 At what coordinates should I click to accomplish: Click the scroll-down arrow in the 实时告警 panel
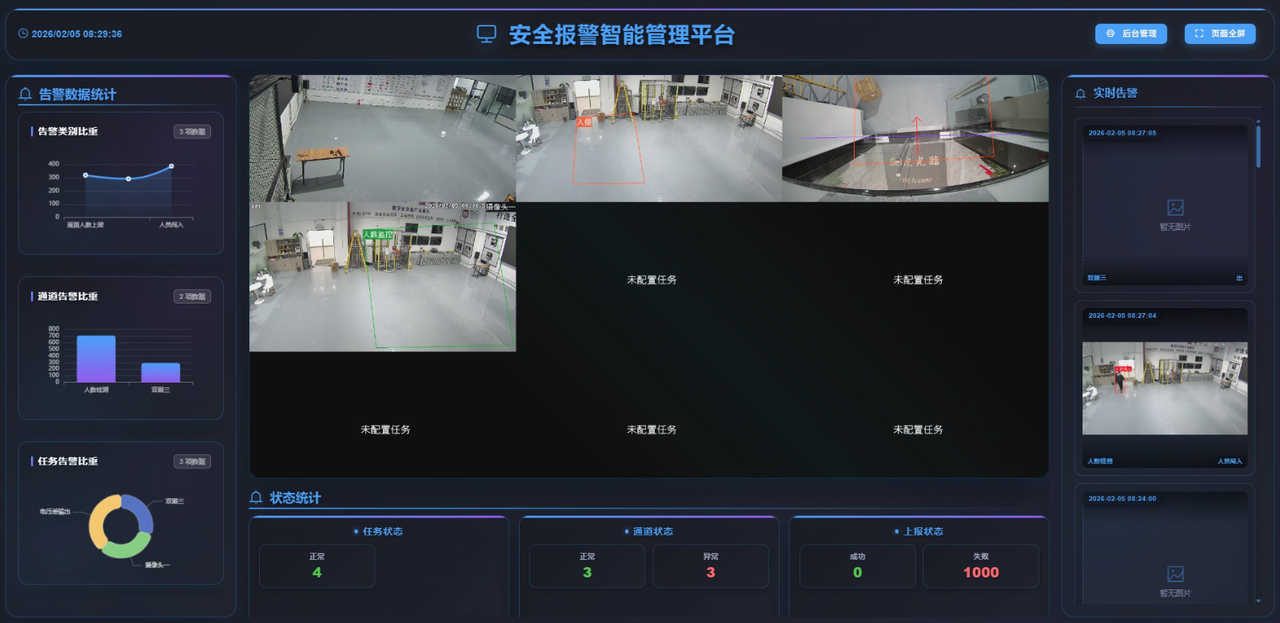(x=1258, y=601)
